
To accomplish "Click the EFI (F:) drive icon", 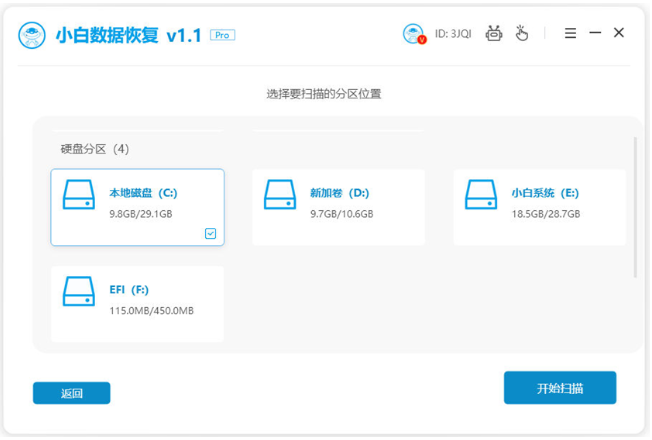I will click(79, 292).
